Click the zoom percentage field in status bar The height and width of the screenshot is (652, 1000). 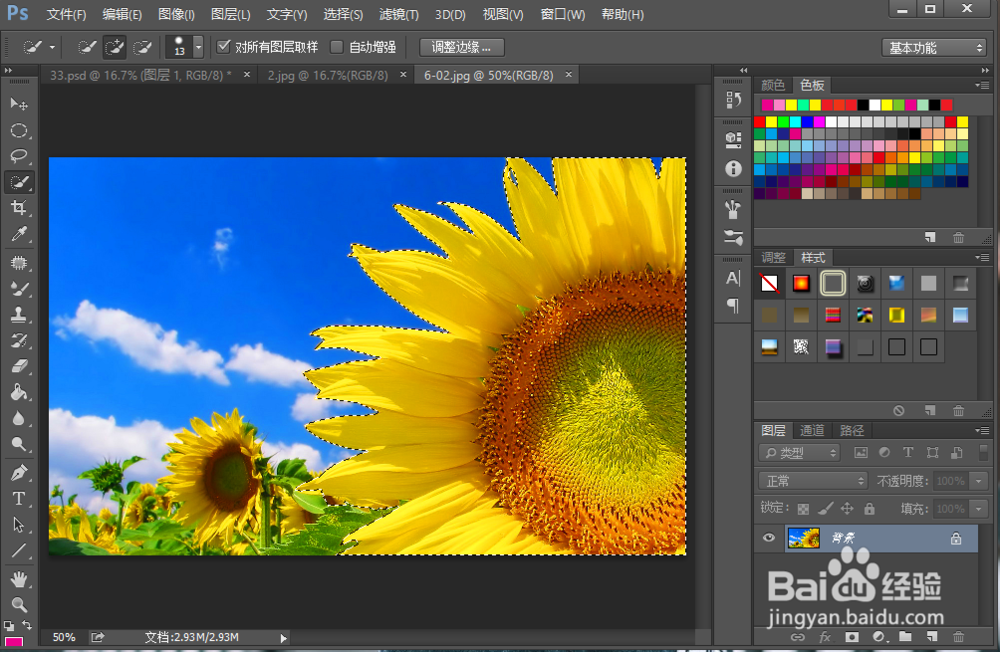coord(64,637)
